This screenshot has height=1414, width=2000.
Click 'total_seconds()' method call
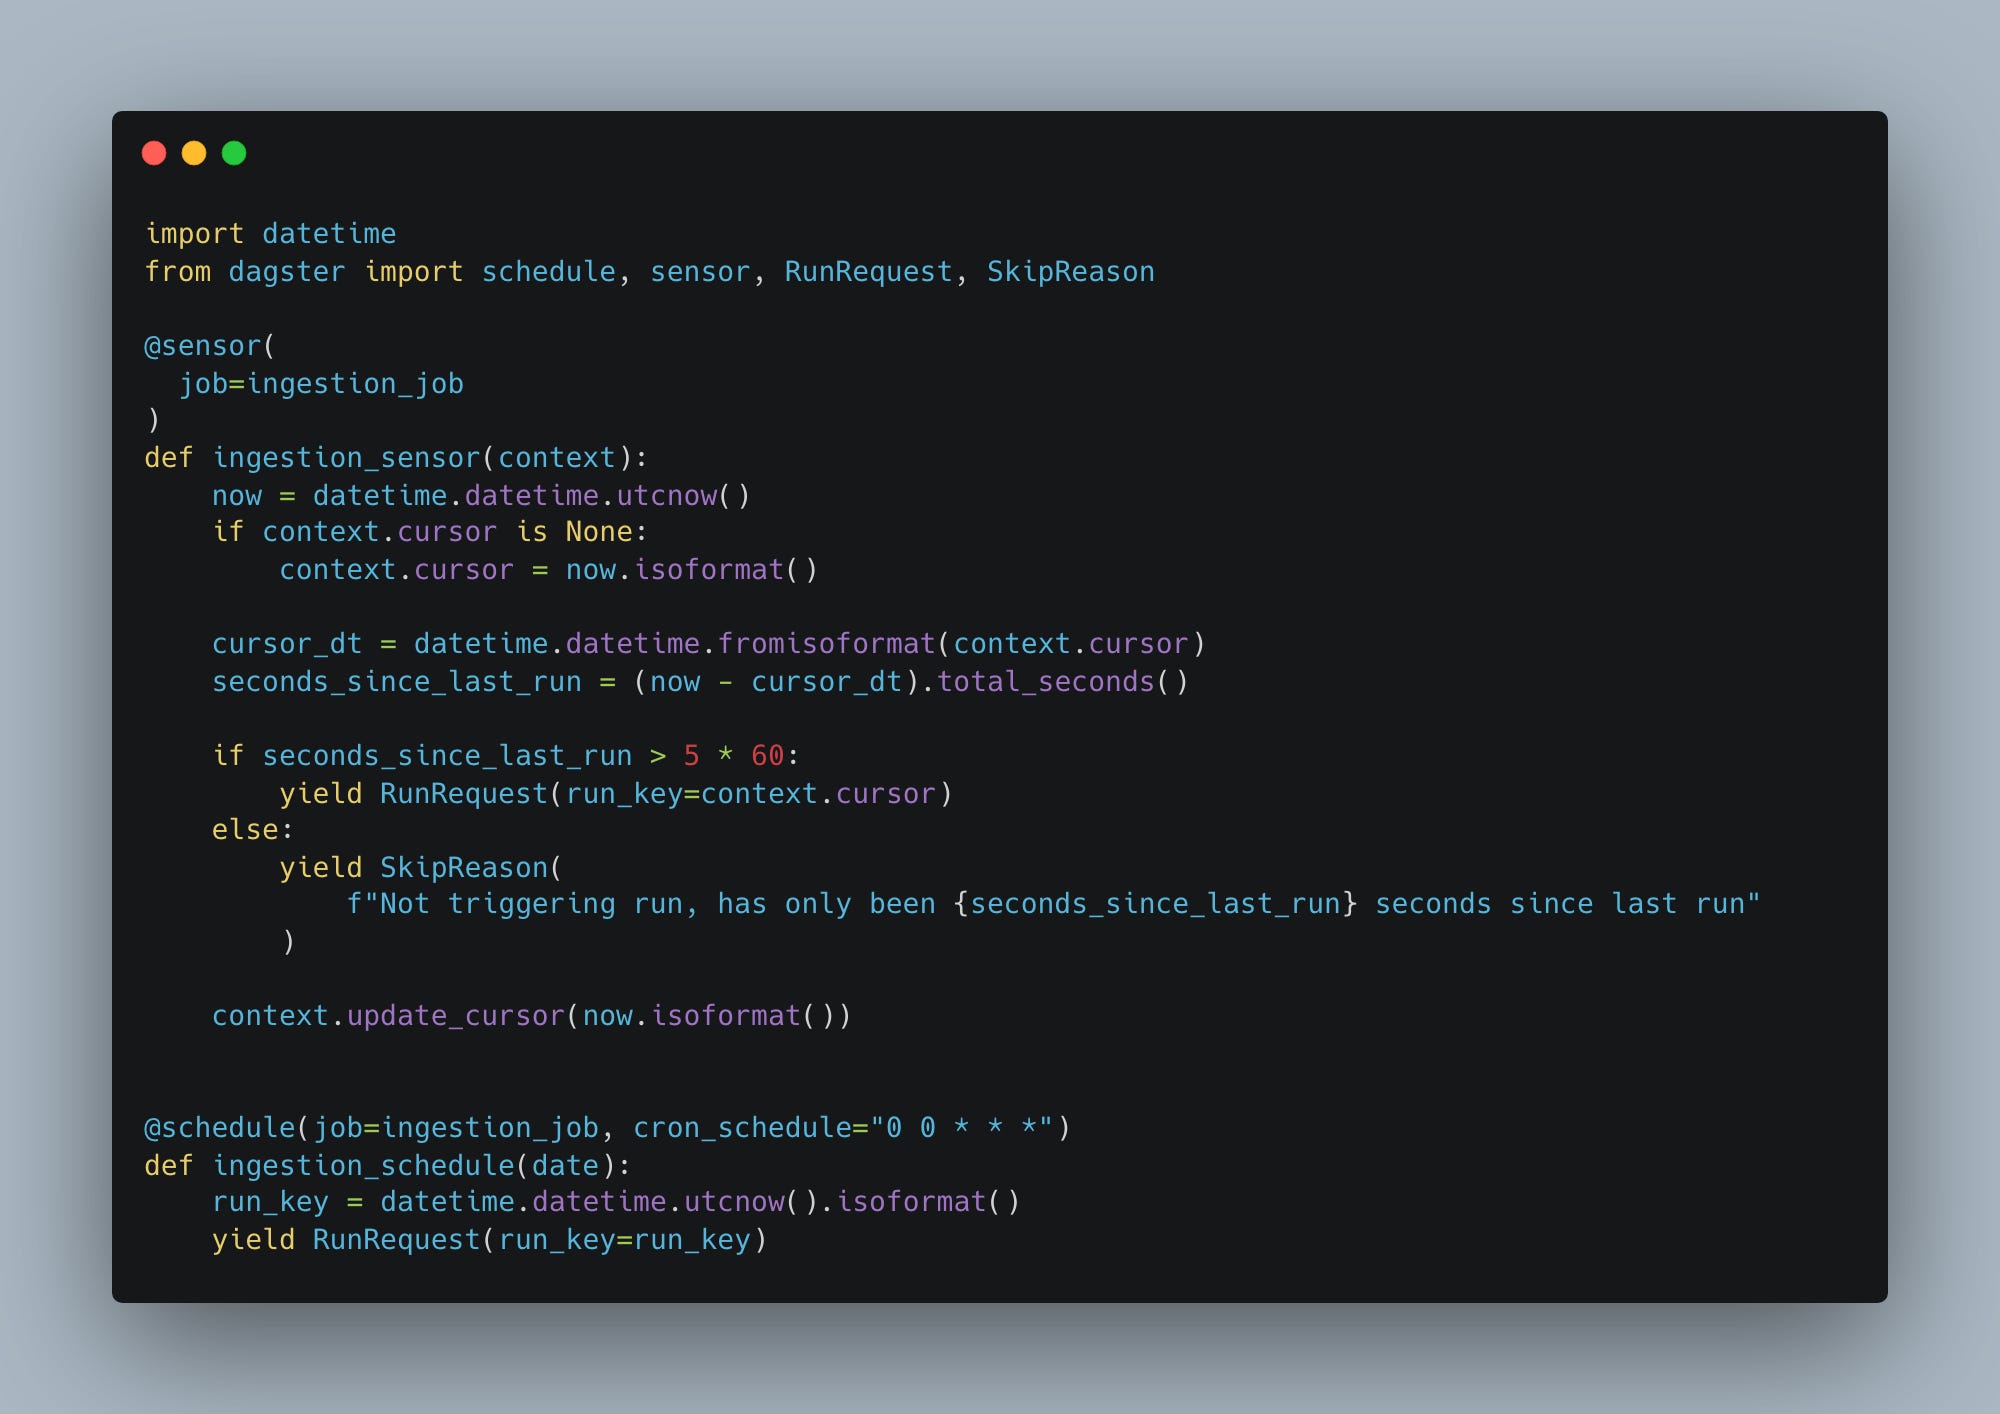point(1063,682)
